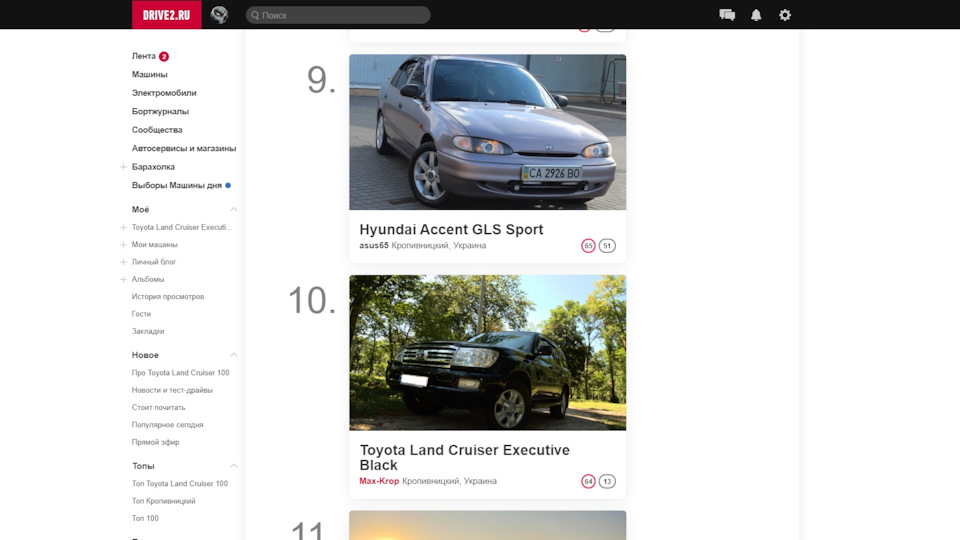Open Автосервисы и магазины

pos(184,148)
